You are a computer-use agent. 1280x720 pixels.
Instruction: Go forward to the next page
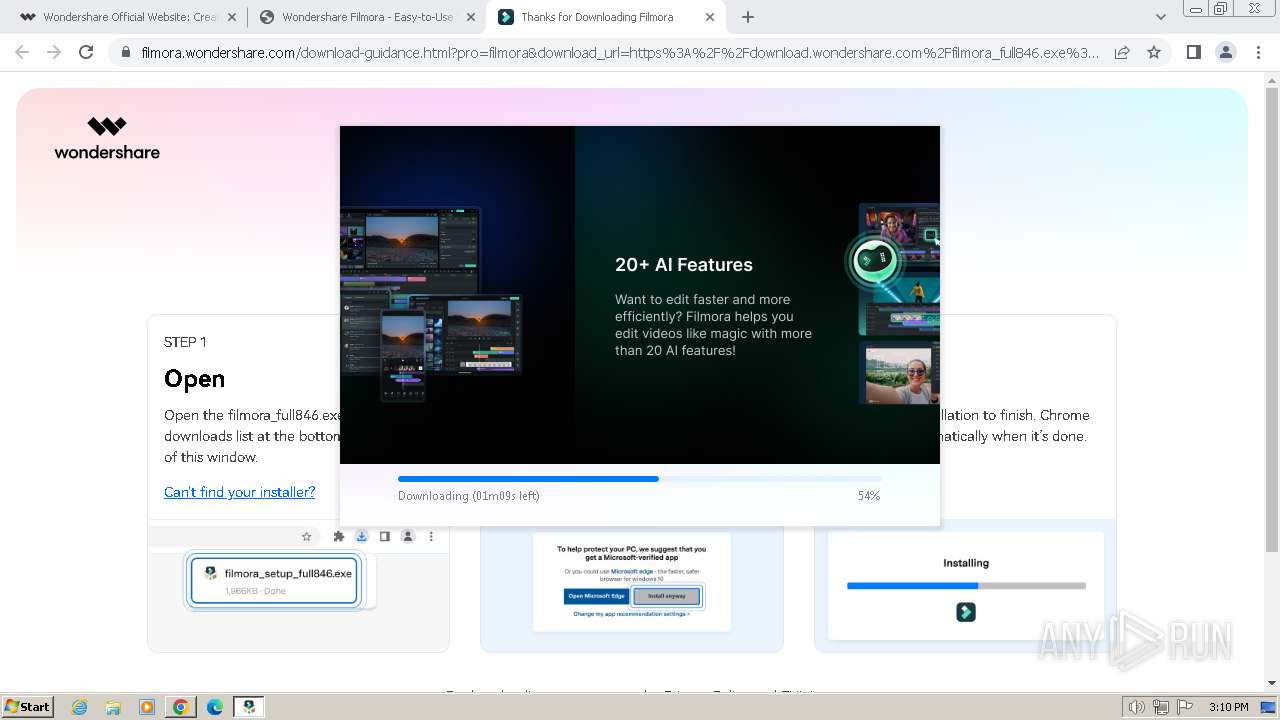54,52
